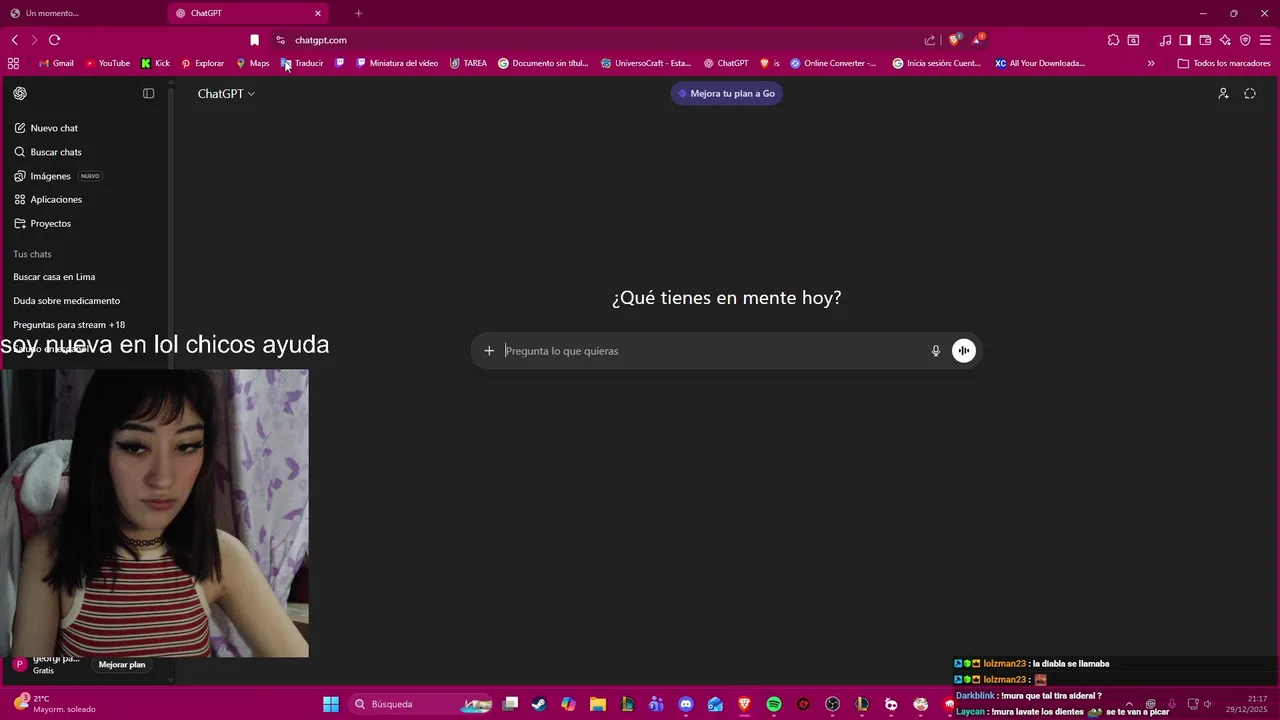
Task: Open the ChatGPT logo home icon
Action: coord(20,93)
